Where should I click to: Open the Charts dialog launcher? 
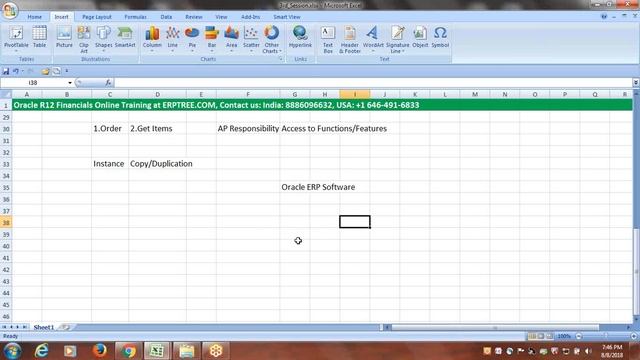coord(281,59)
